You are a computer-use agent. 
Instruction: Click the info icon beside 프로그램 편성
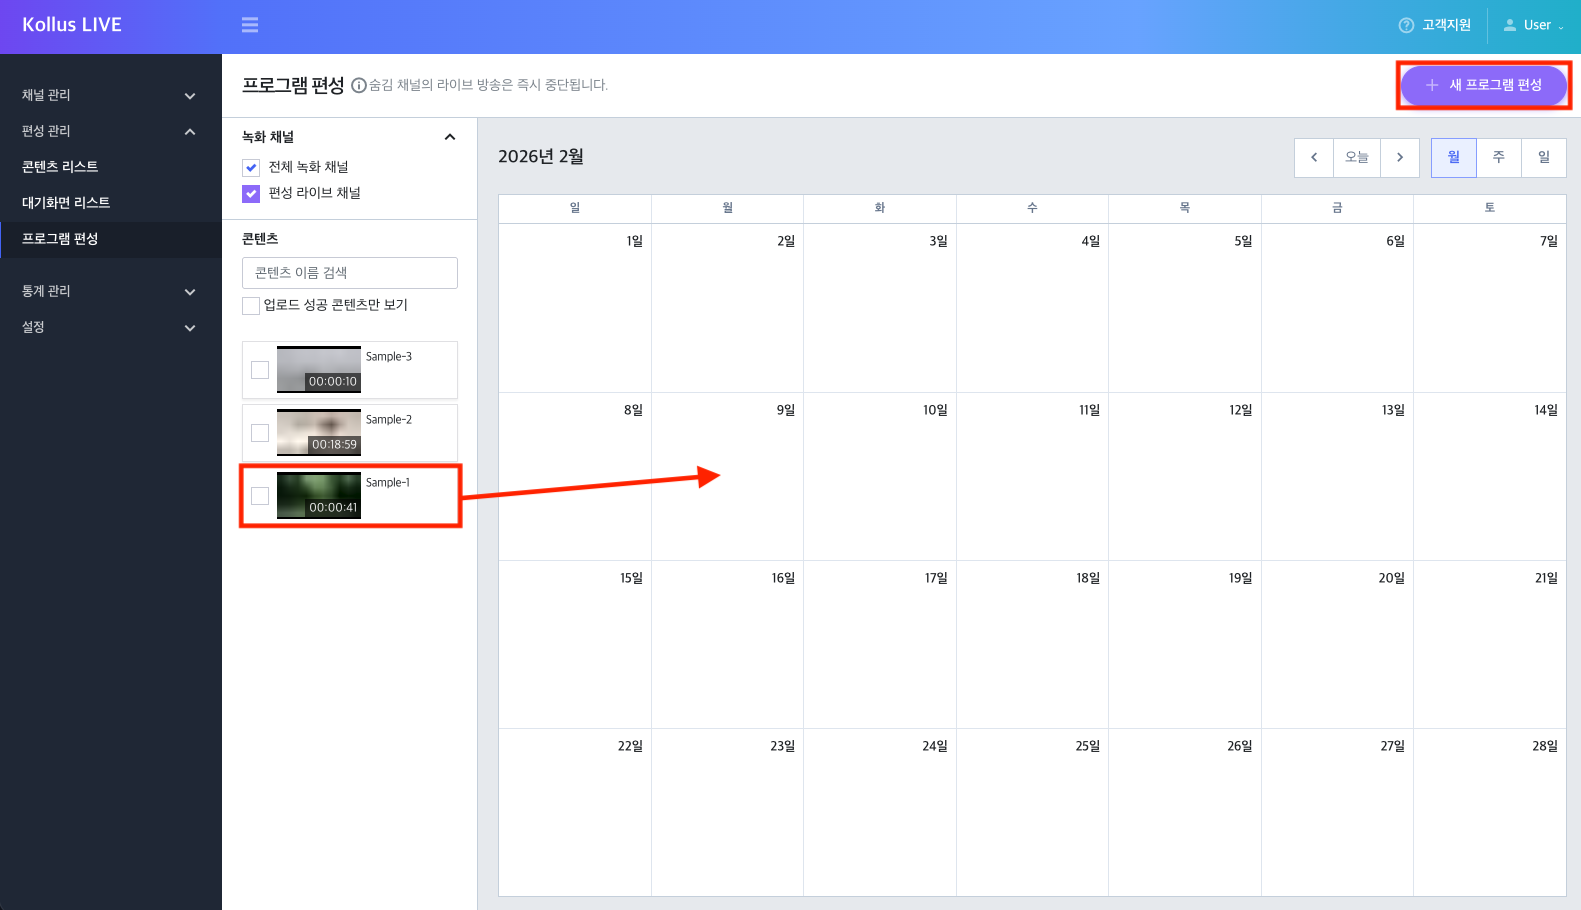click(358, 86)
